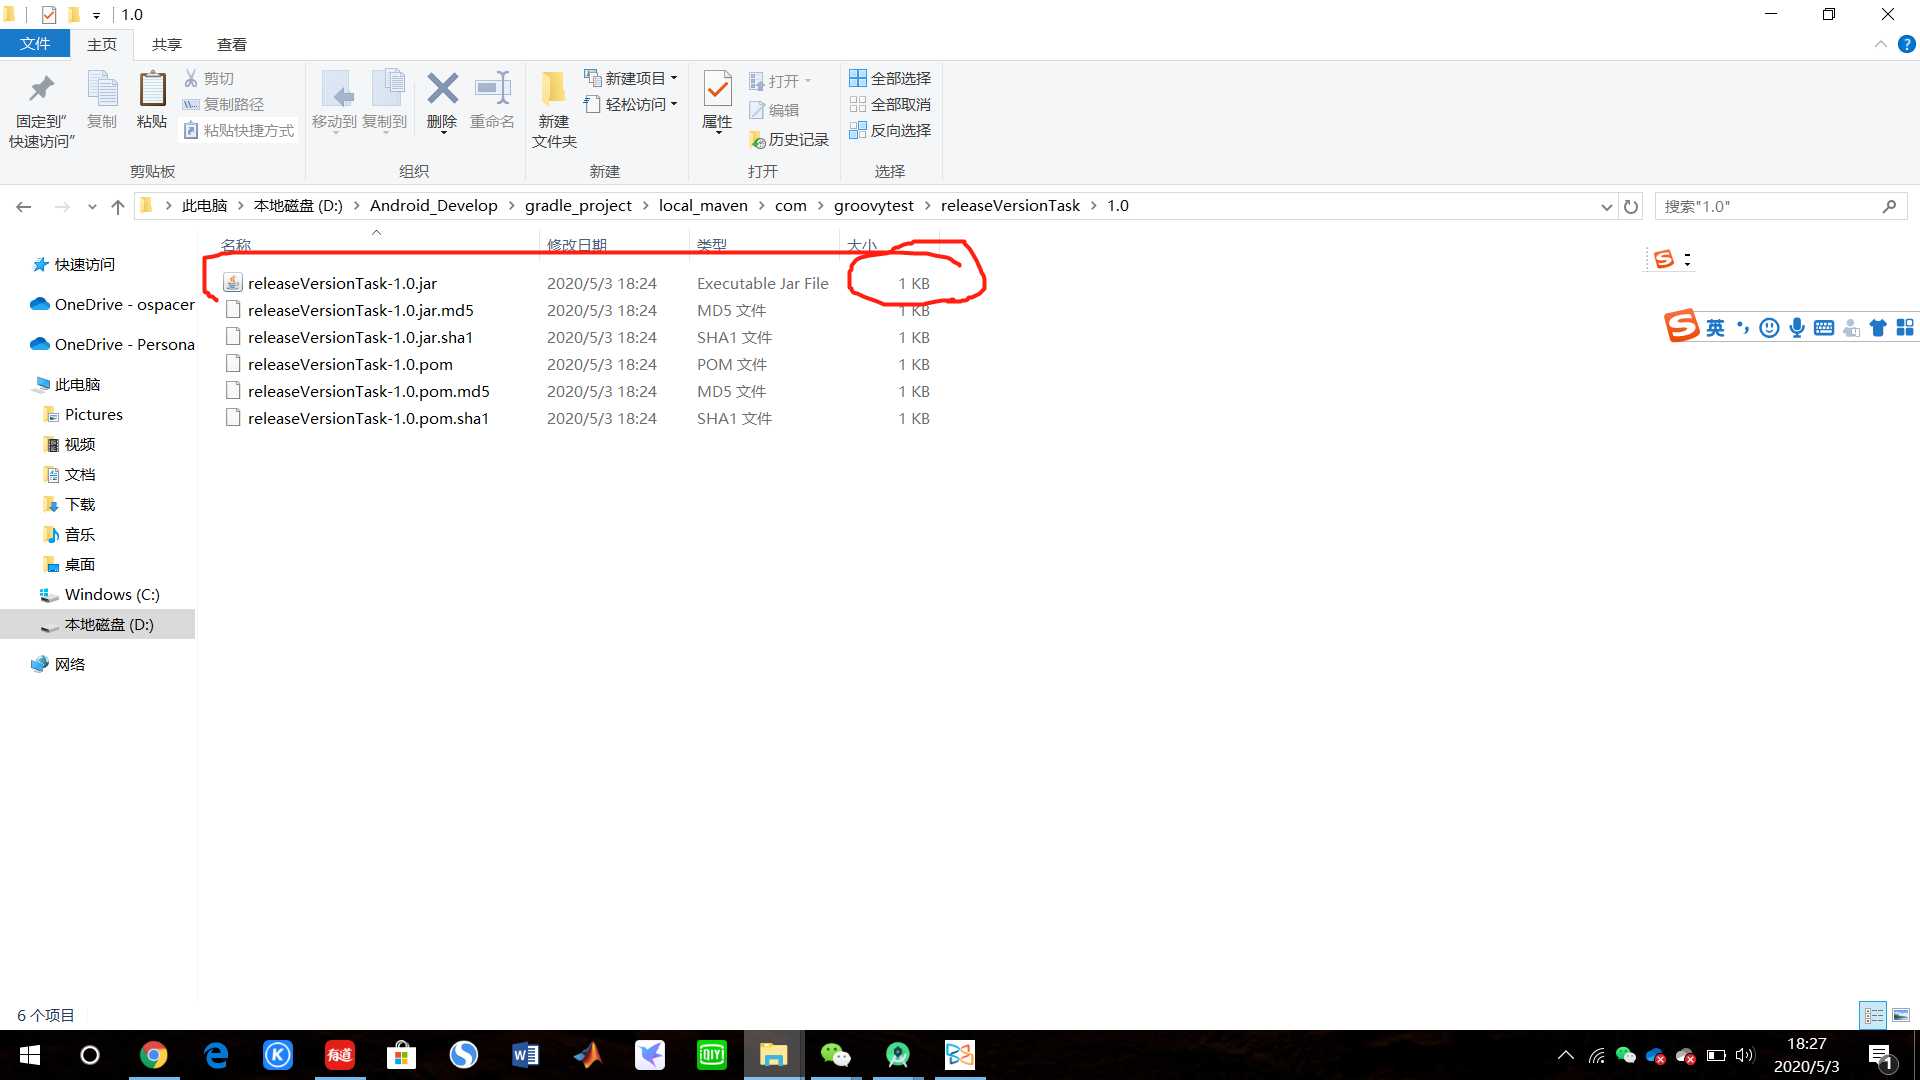Open History from the ribbon
The width and height of the screenshot is (1920, 1080).
click(788, 139)
